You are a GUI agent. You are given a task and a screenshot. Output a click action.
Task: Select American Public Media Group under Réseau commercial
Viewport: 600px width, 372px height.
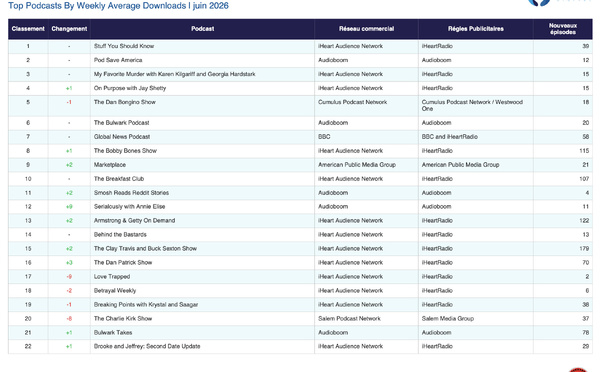(357, 165)
